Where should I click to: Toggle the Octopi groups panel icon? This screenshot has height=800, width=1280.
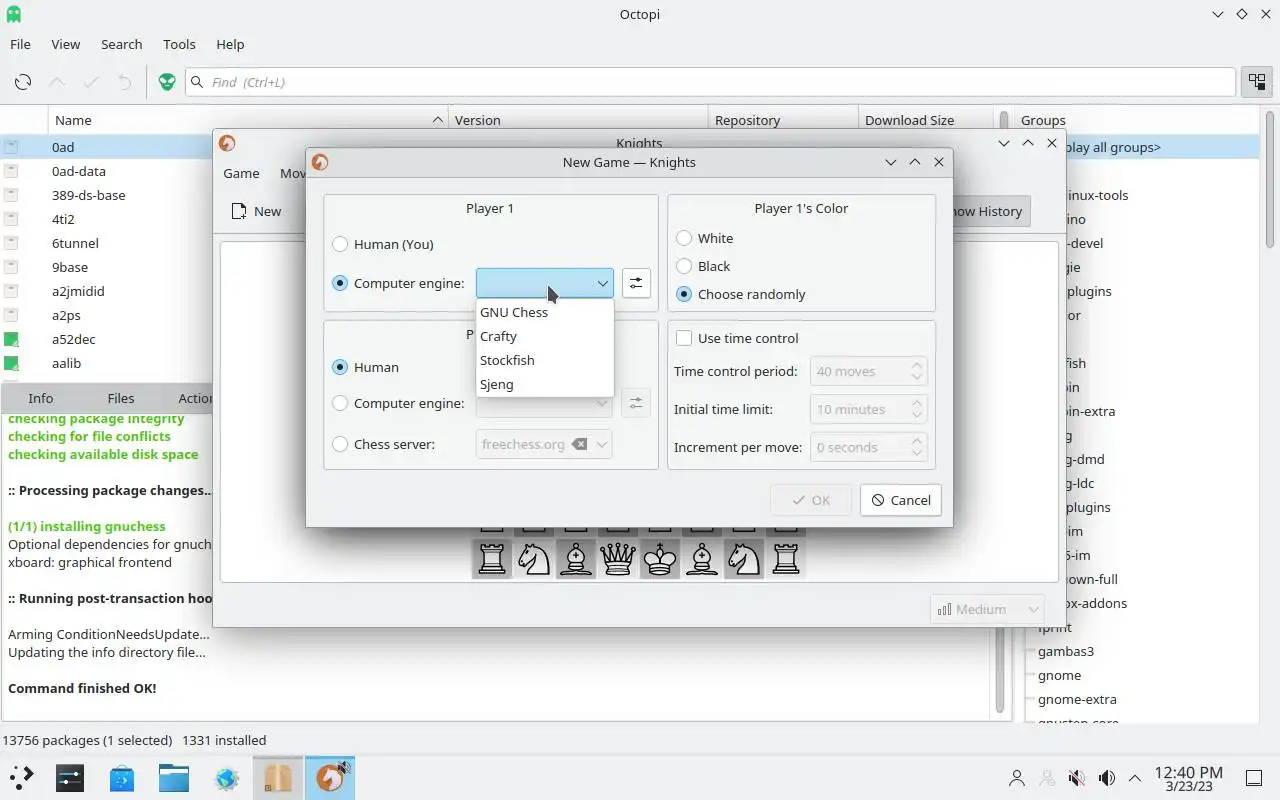point(1255,82)
